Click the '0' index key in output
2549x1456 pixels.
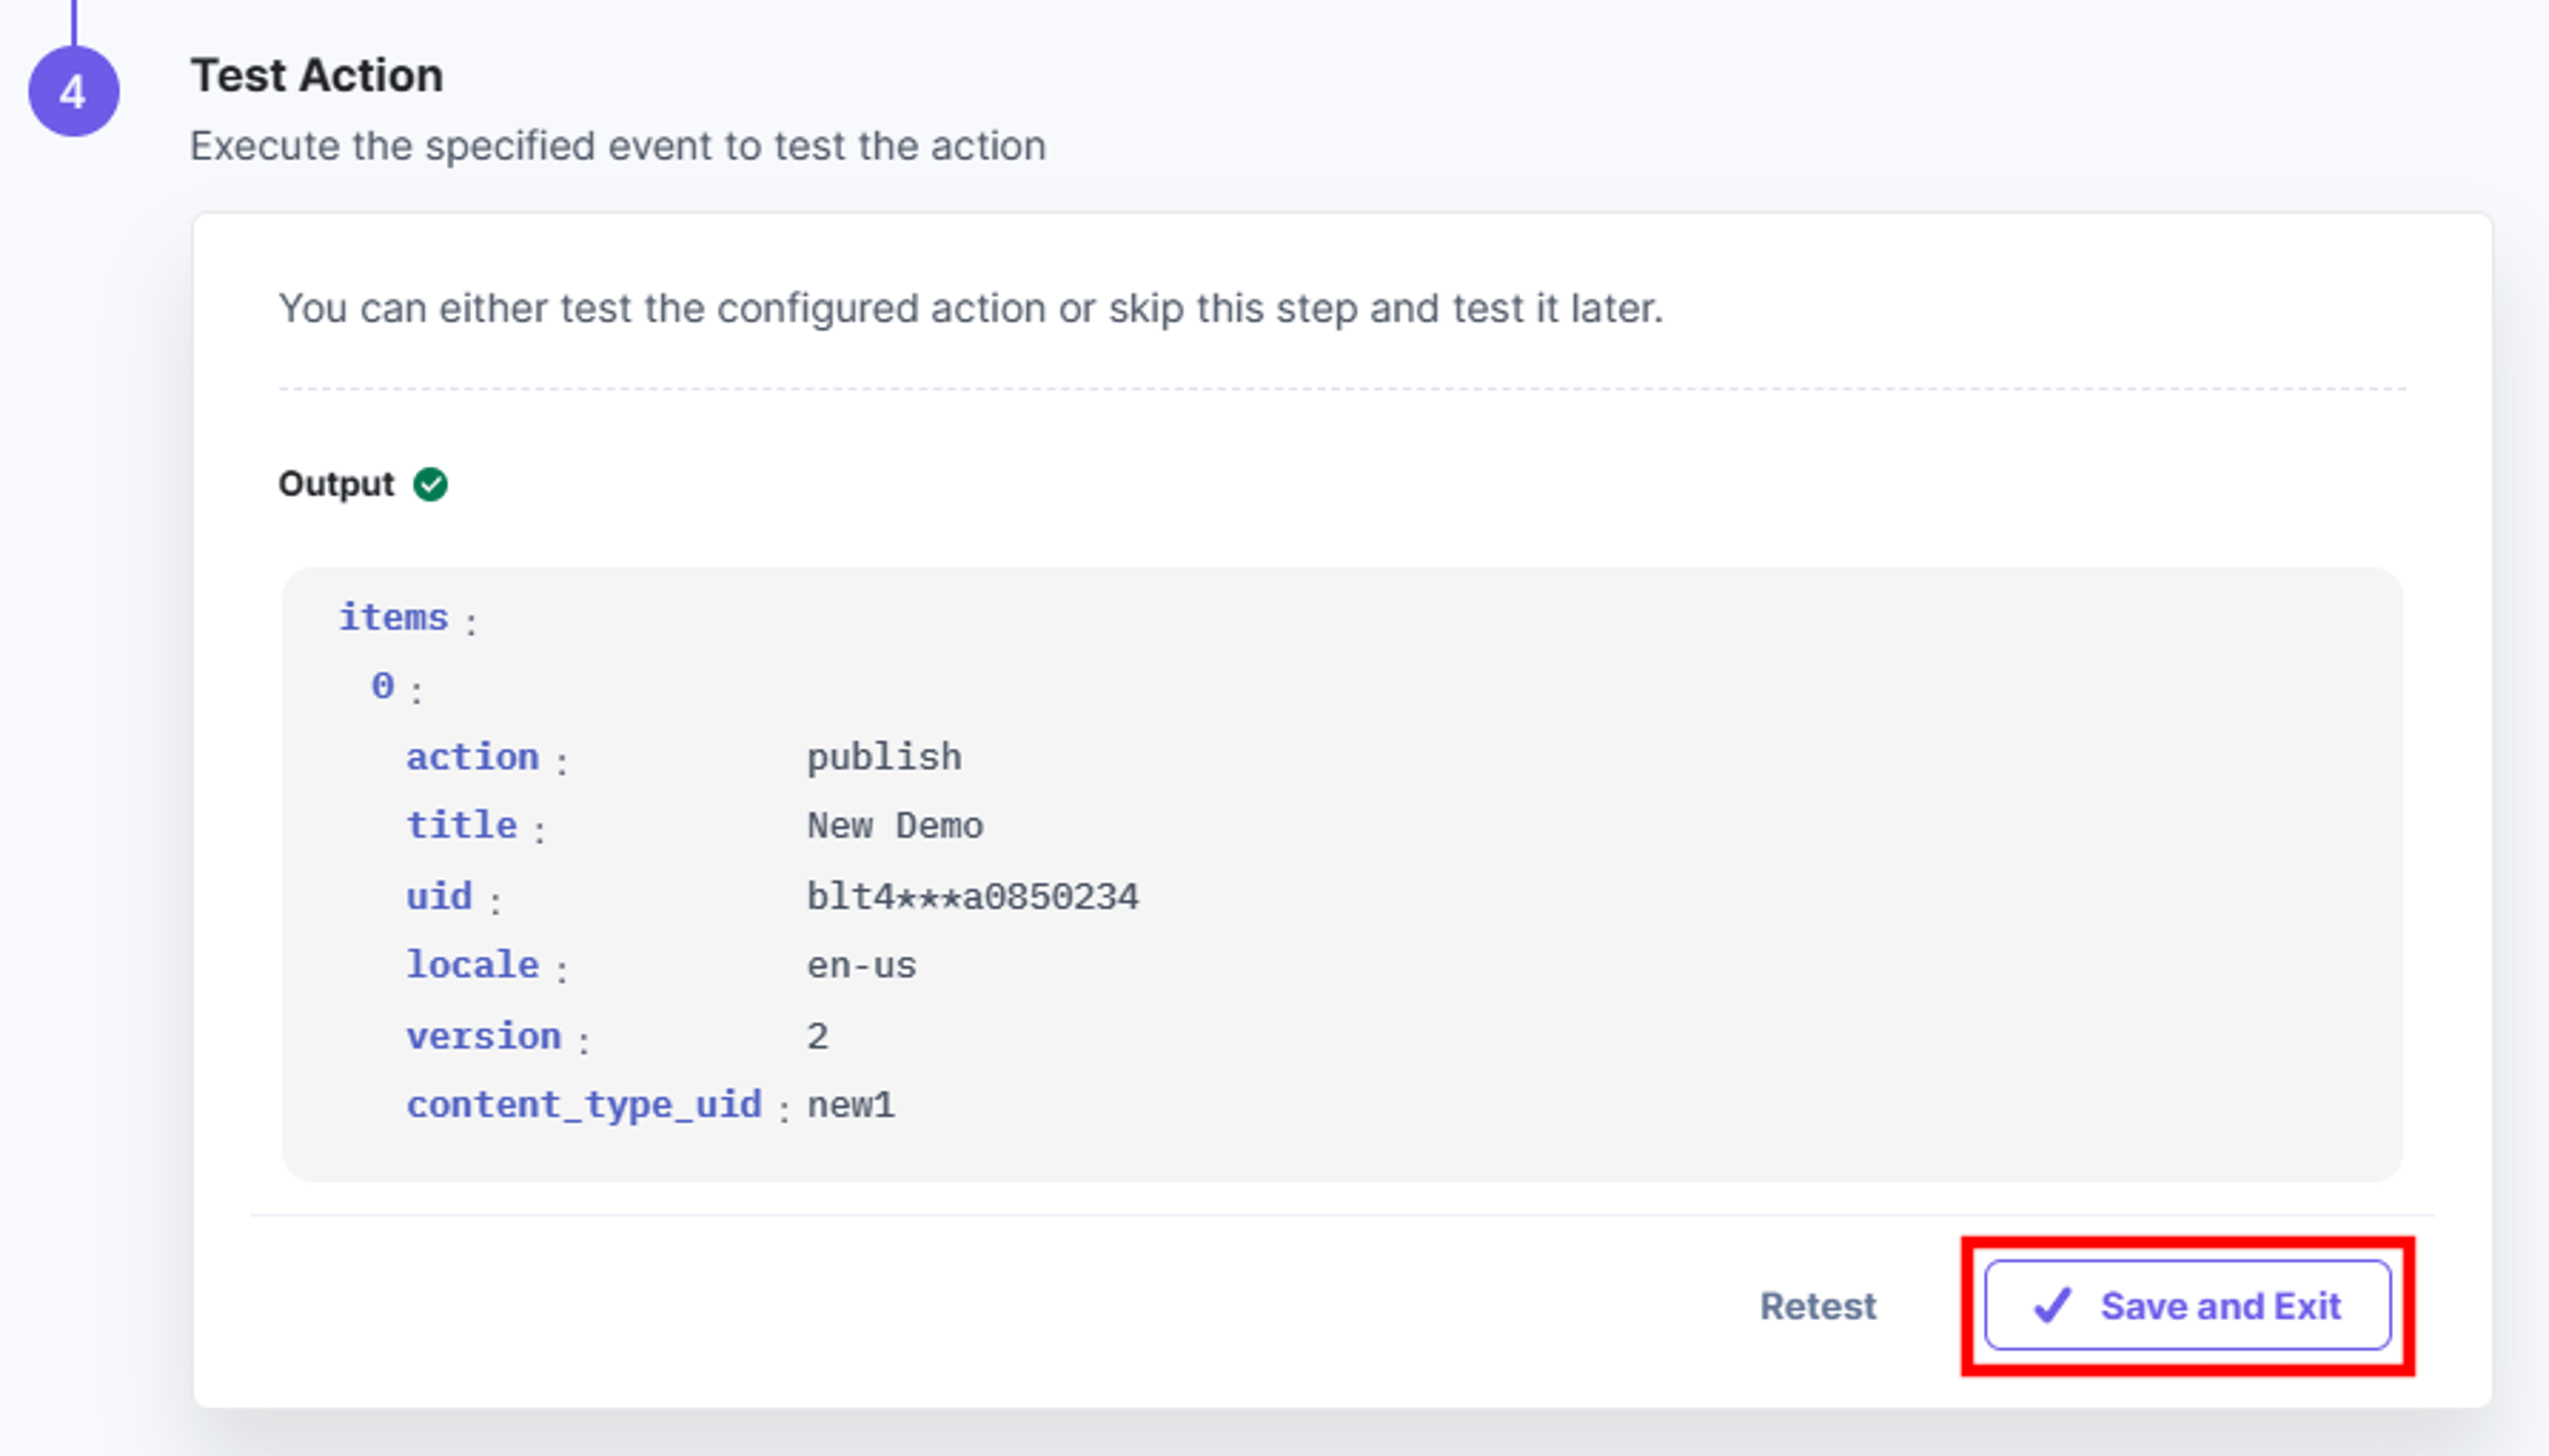[x=382, y=686]
